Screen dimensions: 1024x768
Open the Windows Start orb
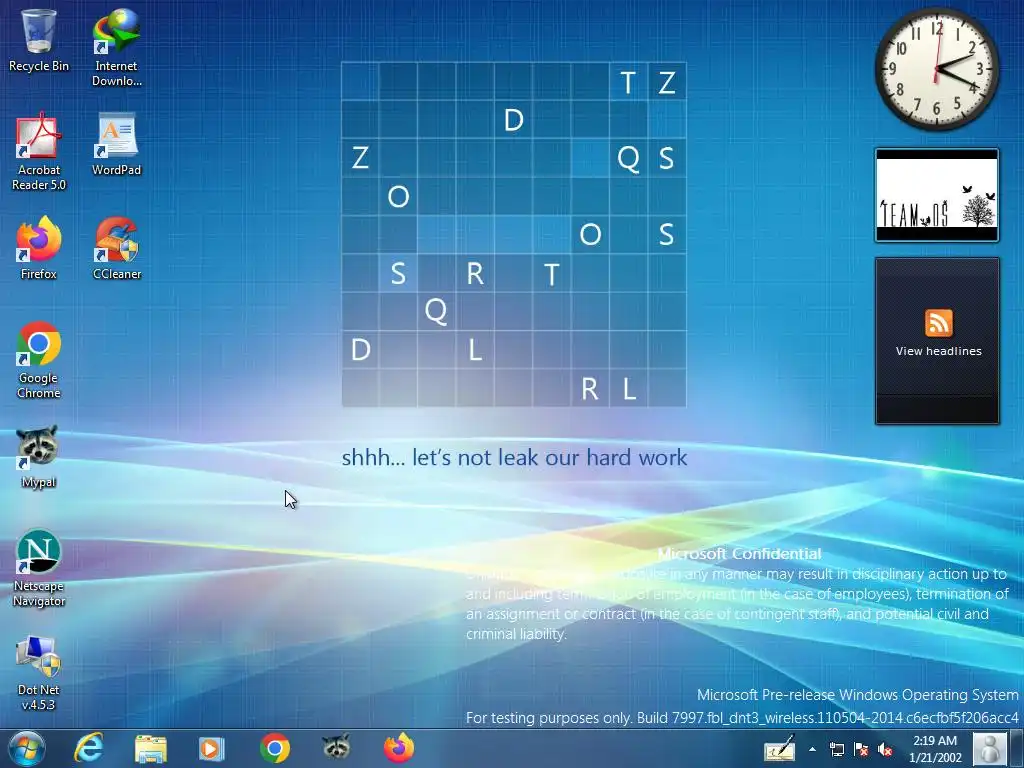[26, 748]
